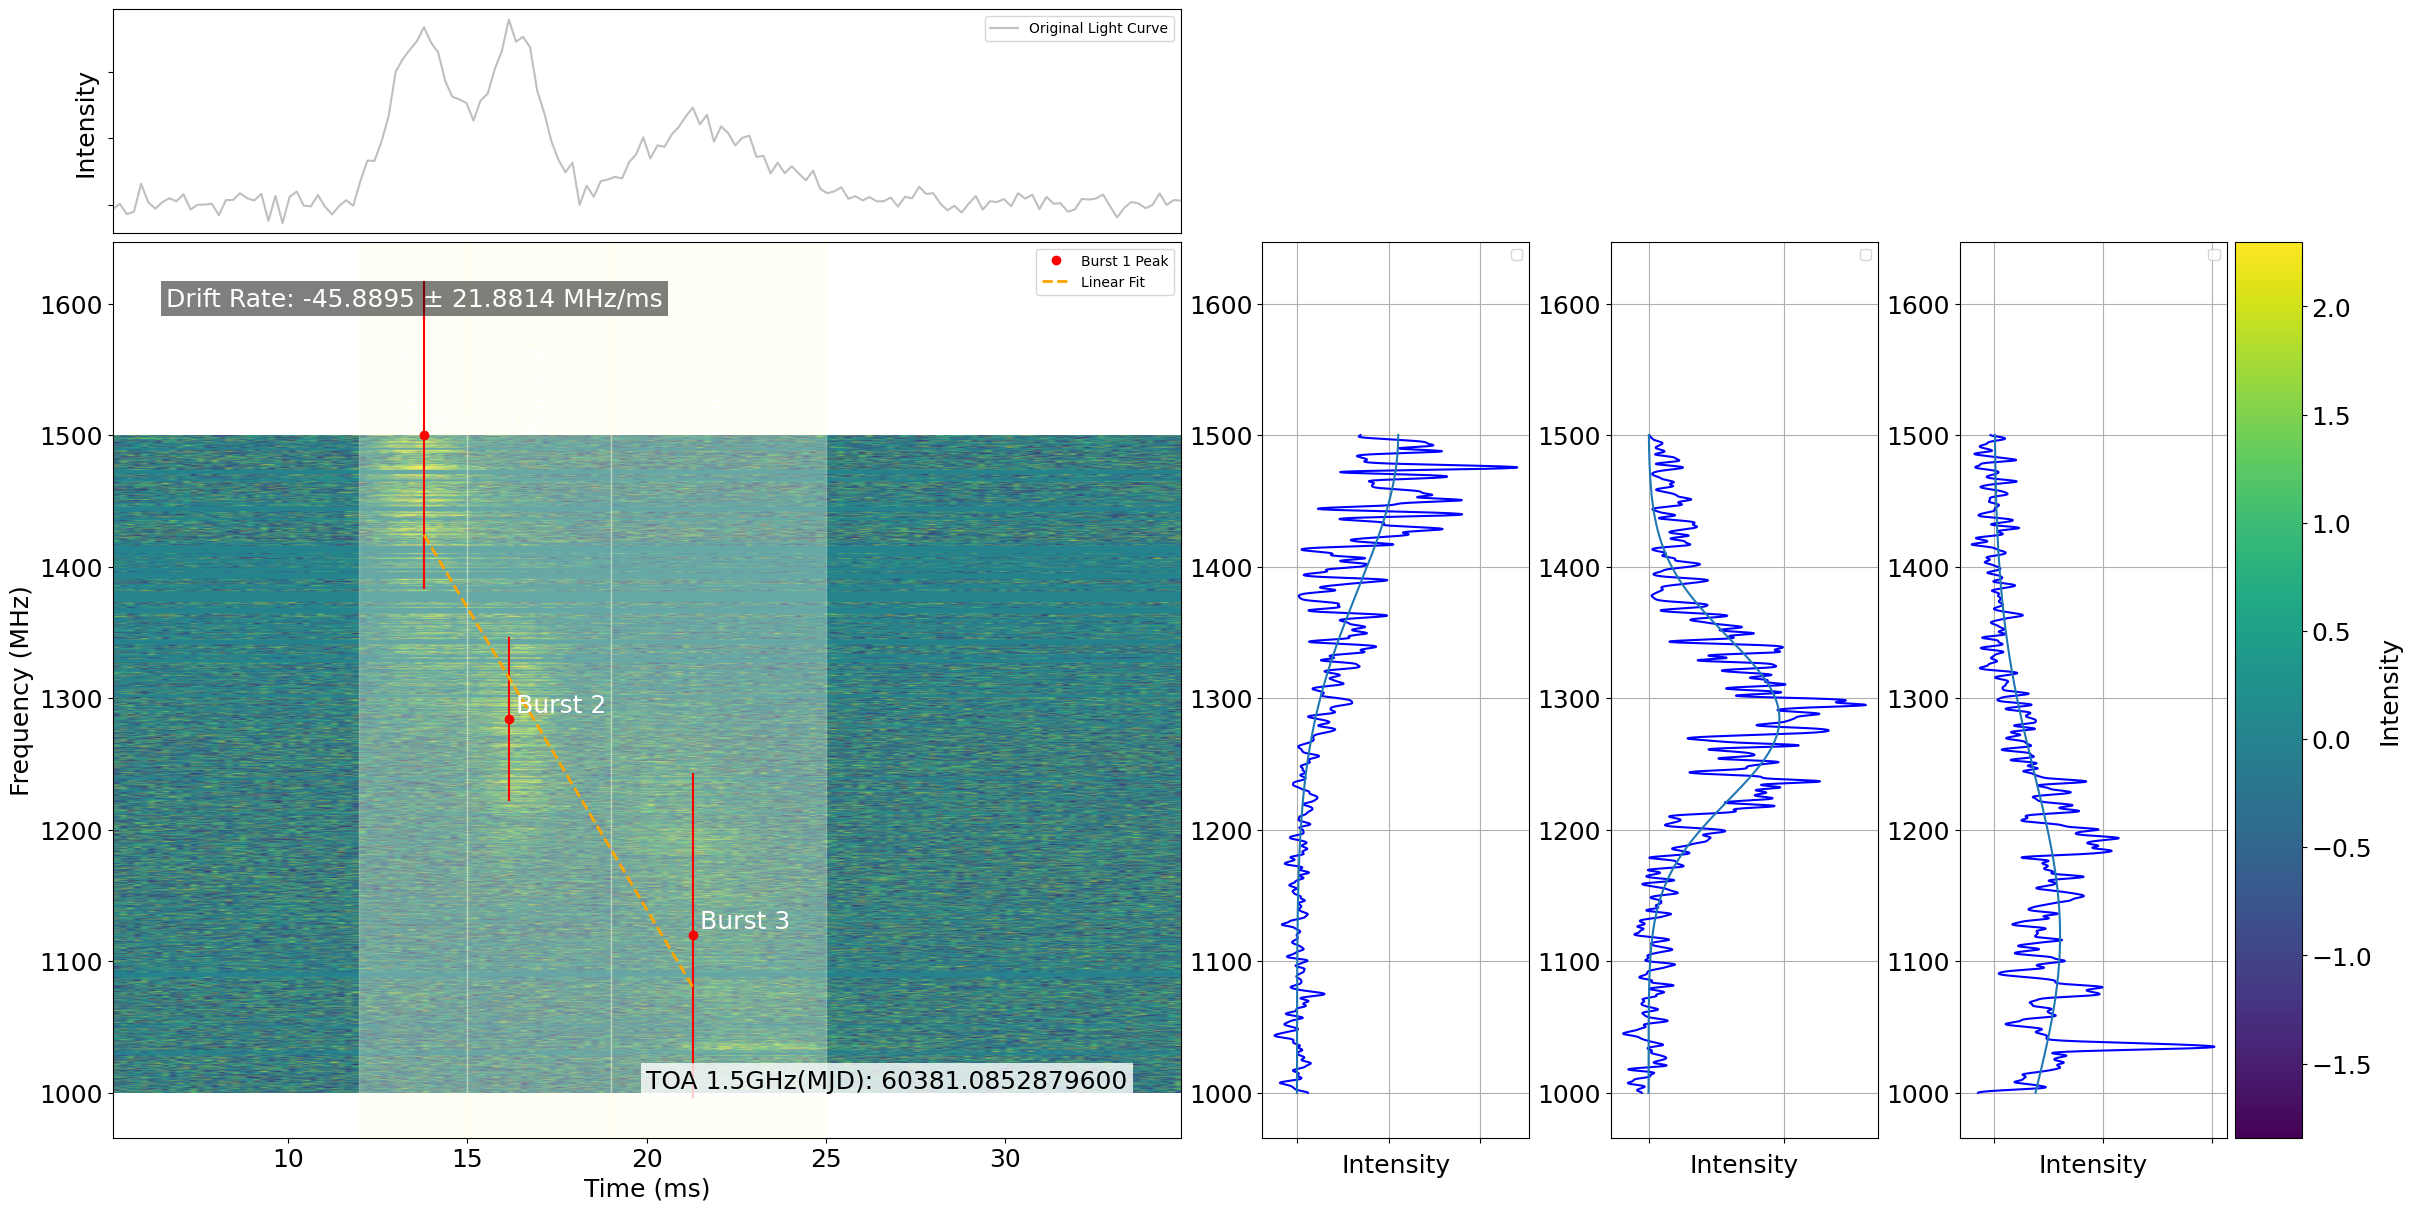2411x1211 pixels.
Task: Click the colorbar near the −1.5 level
Action: tap(2268, 1065)
